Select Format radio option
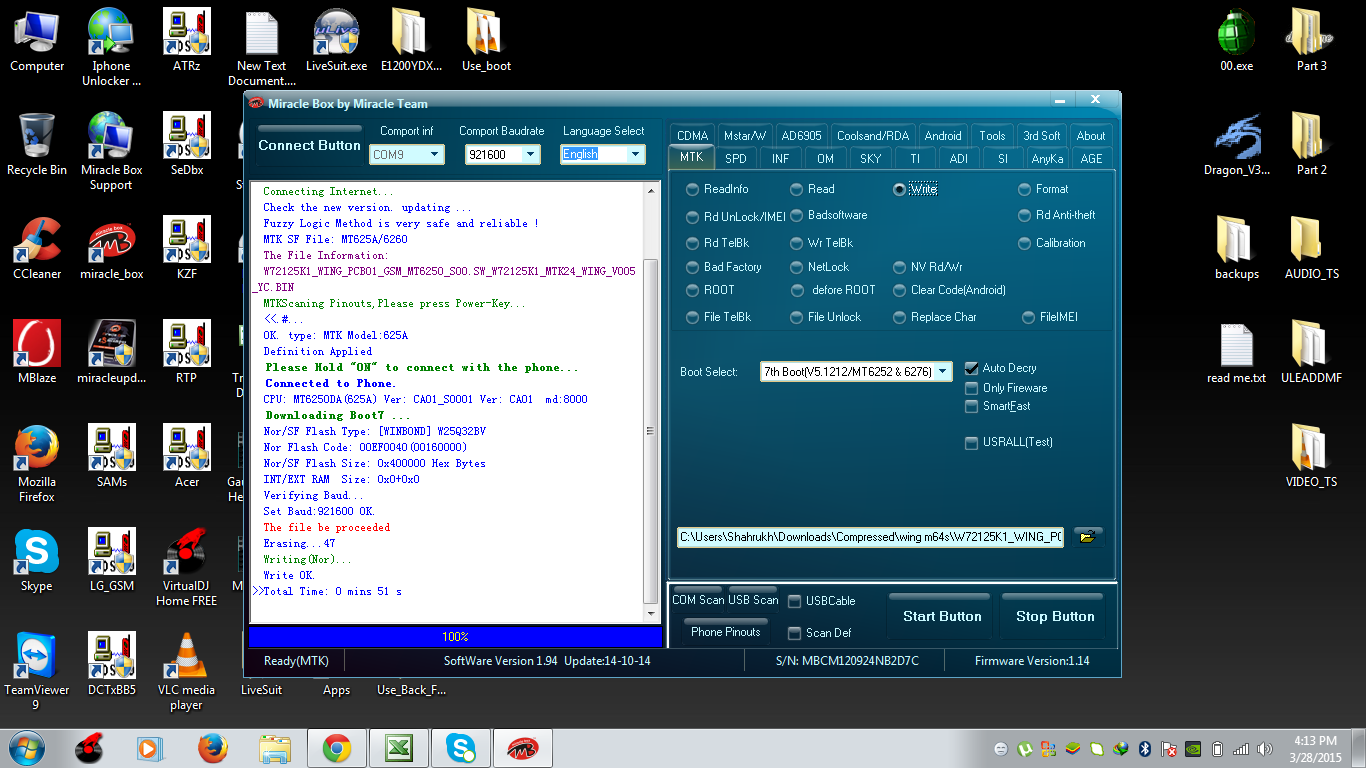 click(x=1044, y=189)
